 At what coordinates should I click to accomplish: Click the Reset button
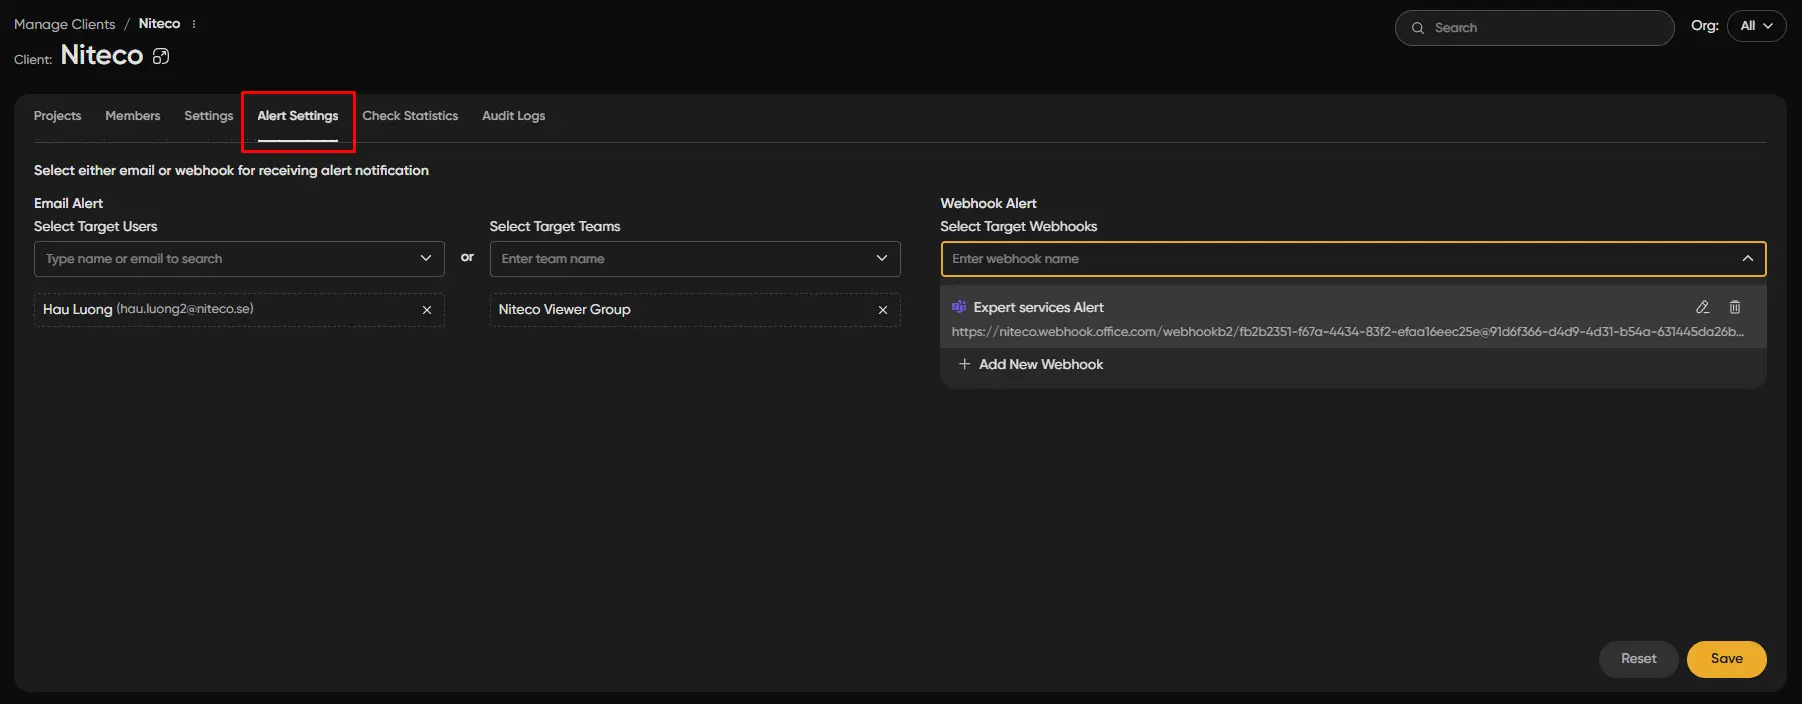coord(1638,659)
